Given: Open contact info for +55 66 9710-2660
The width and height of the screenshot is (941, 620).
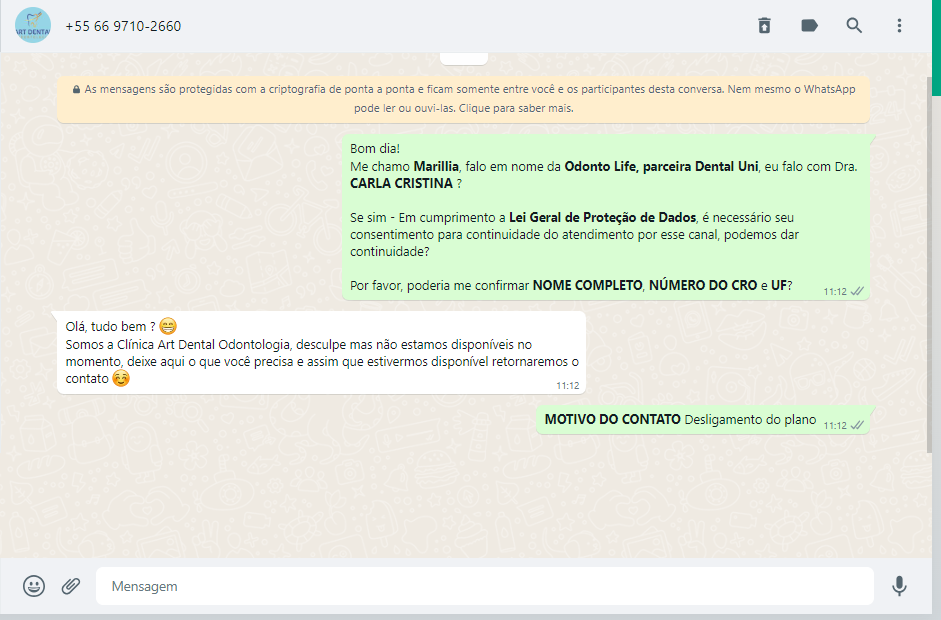Looking at the screenshot, I should click(x=123, y=26).
